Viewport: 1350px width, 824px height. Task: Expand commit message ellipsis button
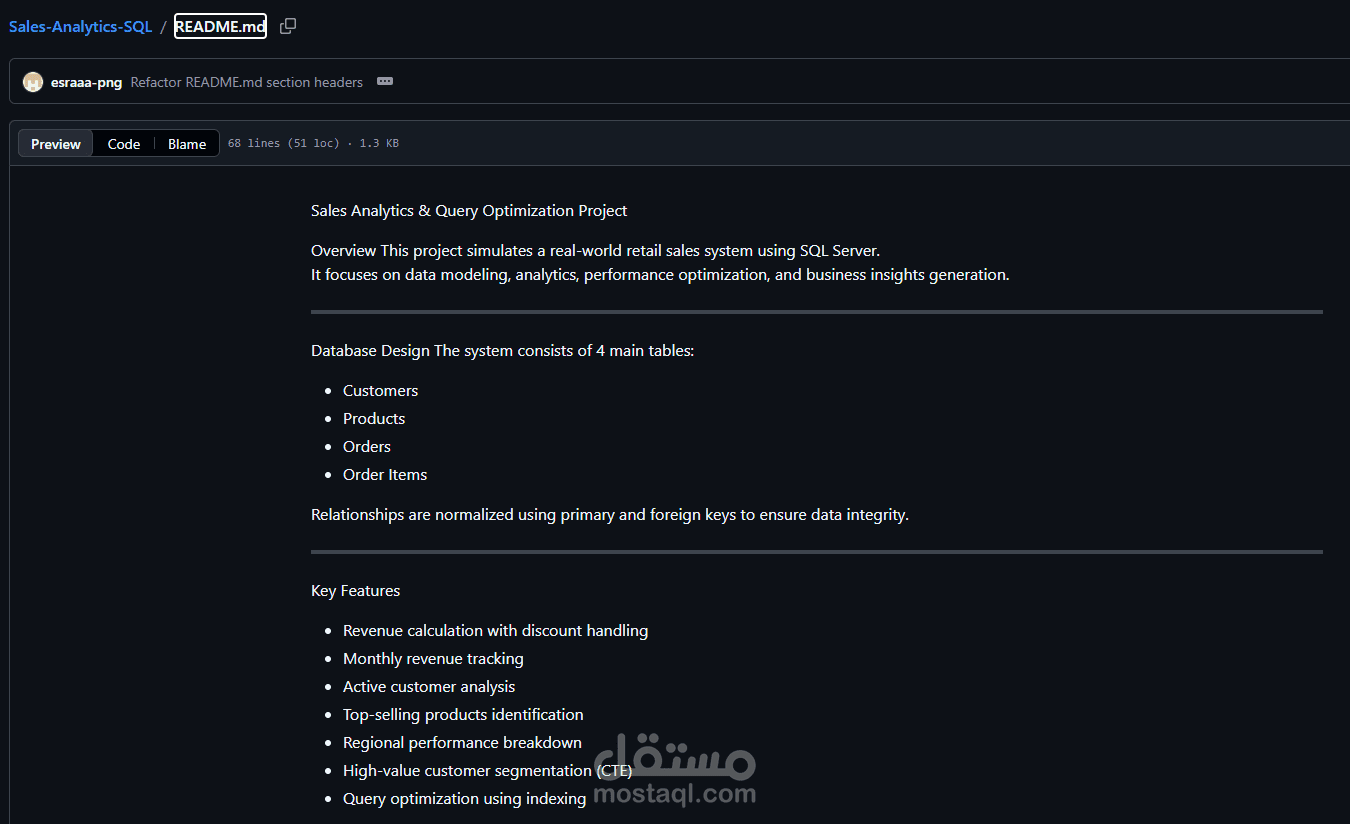point(385,82)
